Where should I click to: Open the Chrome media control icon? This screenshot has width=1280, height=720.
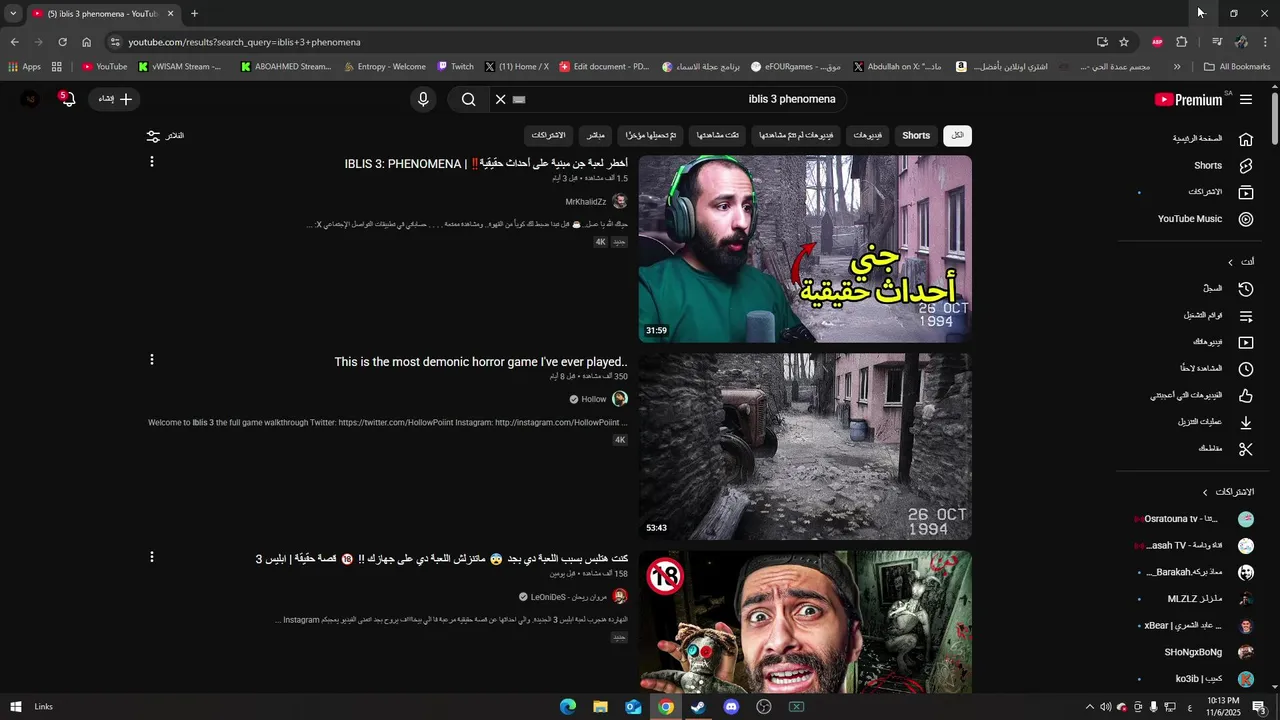1216,42
